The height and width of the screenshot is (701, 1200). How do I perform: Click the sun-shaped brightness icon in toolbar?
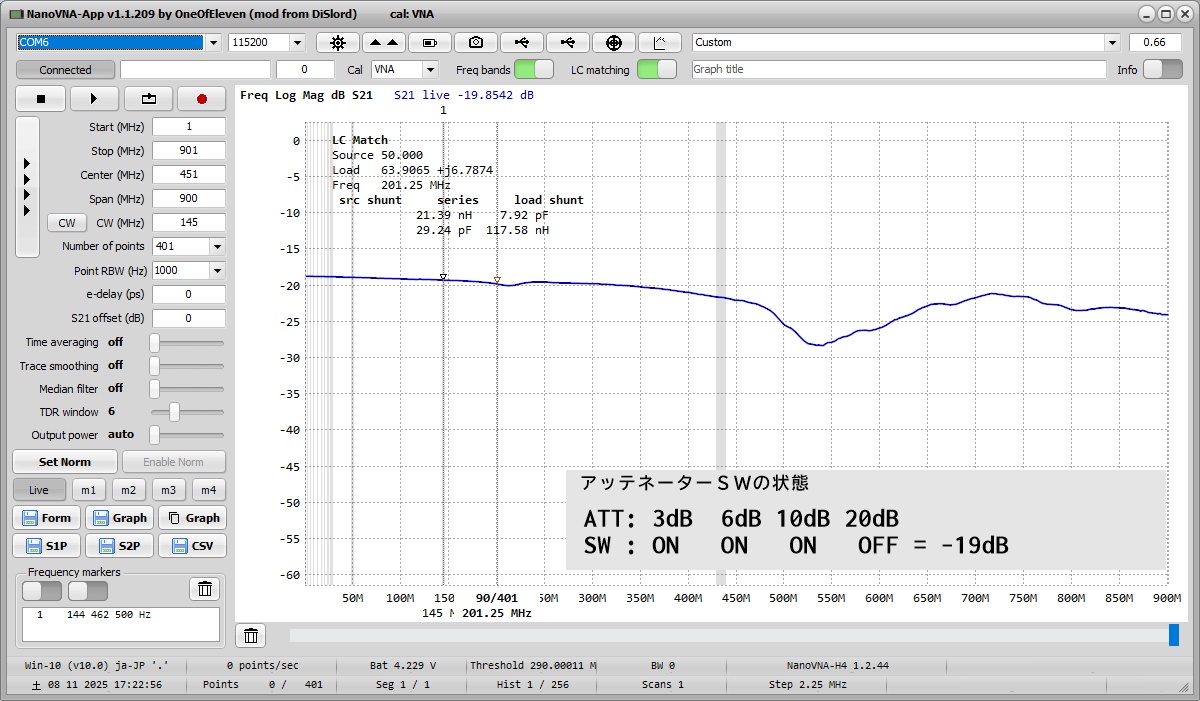[338, 42]
